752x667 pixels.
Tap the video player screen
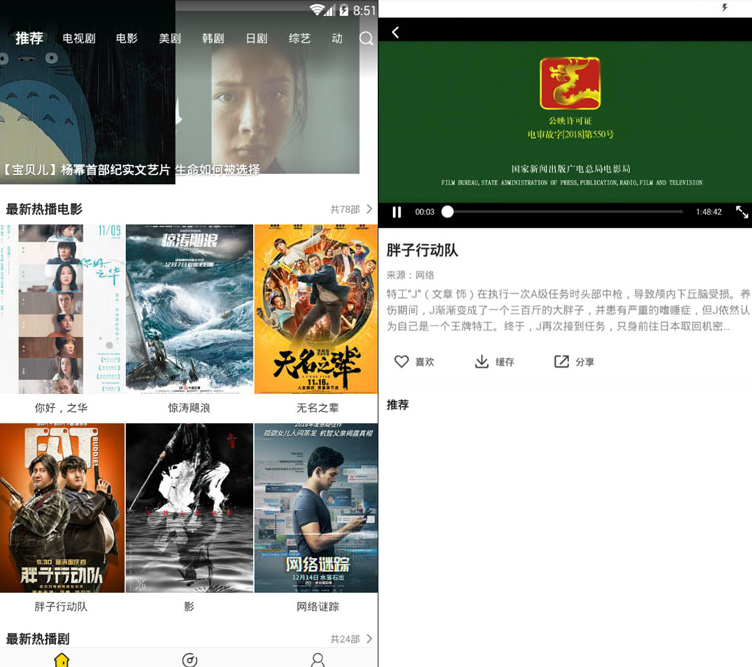coord(565,122)
